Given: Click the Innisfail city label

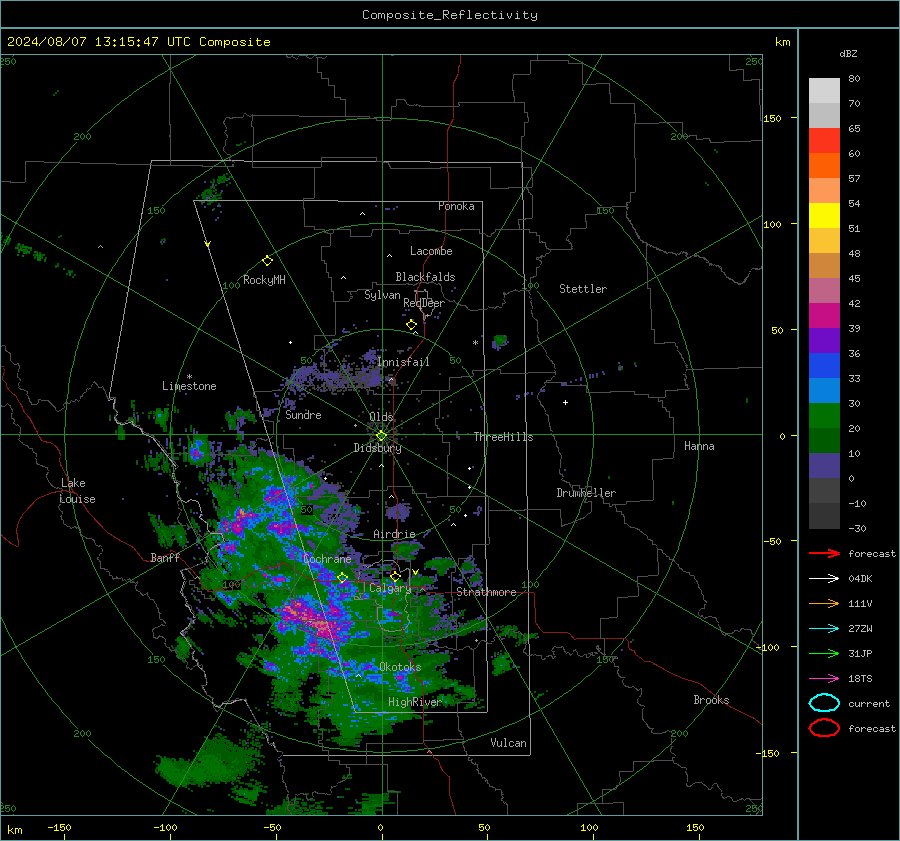Looking at the screenshot, I should 404,362.
